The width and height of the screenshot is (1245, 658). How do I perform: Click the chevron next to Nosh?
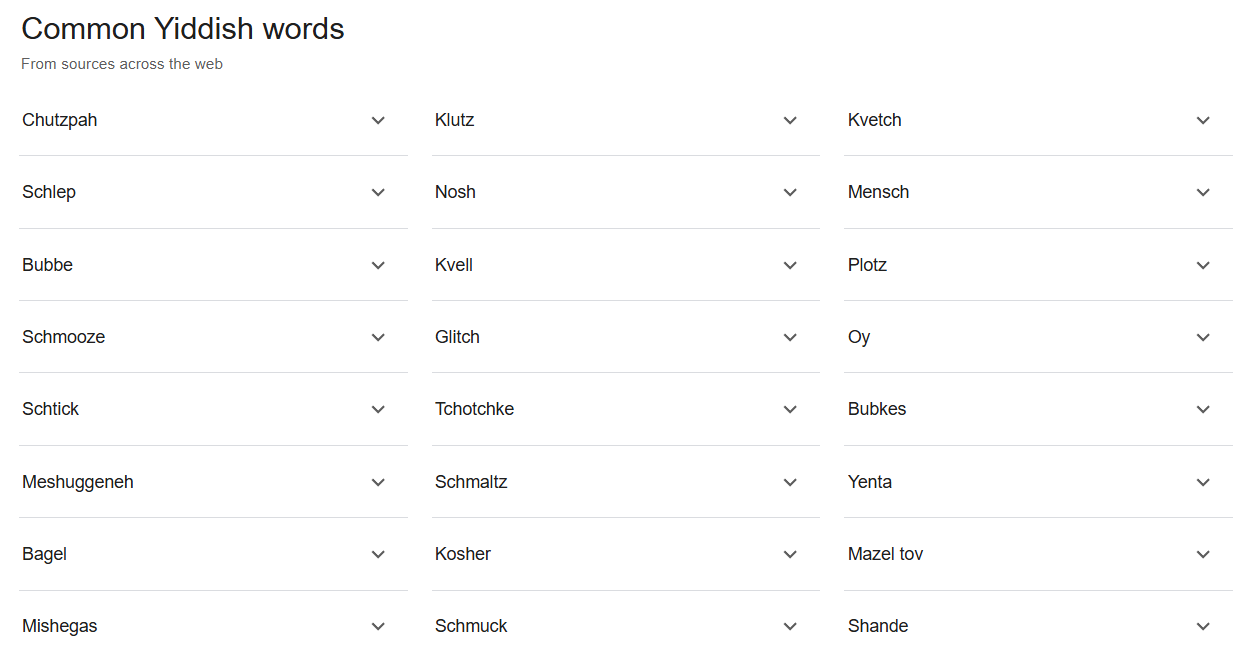790,192
